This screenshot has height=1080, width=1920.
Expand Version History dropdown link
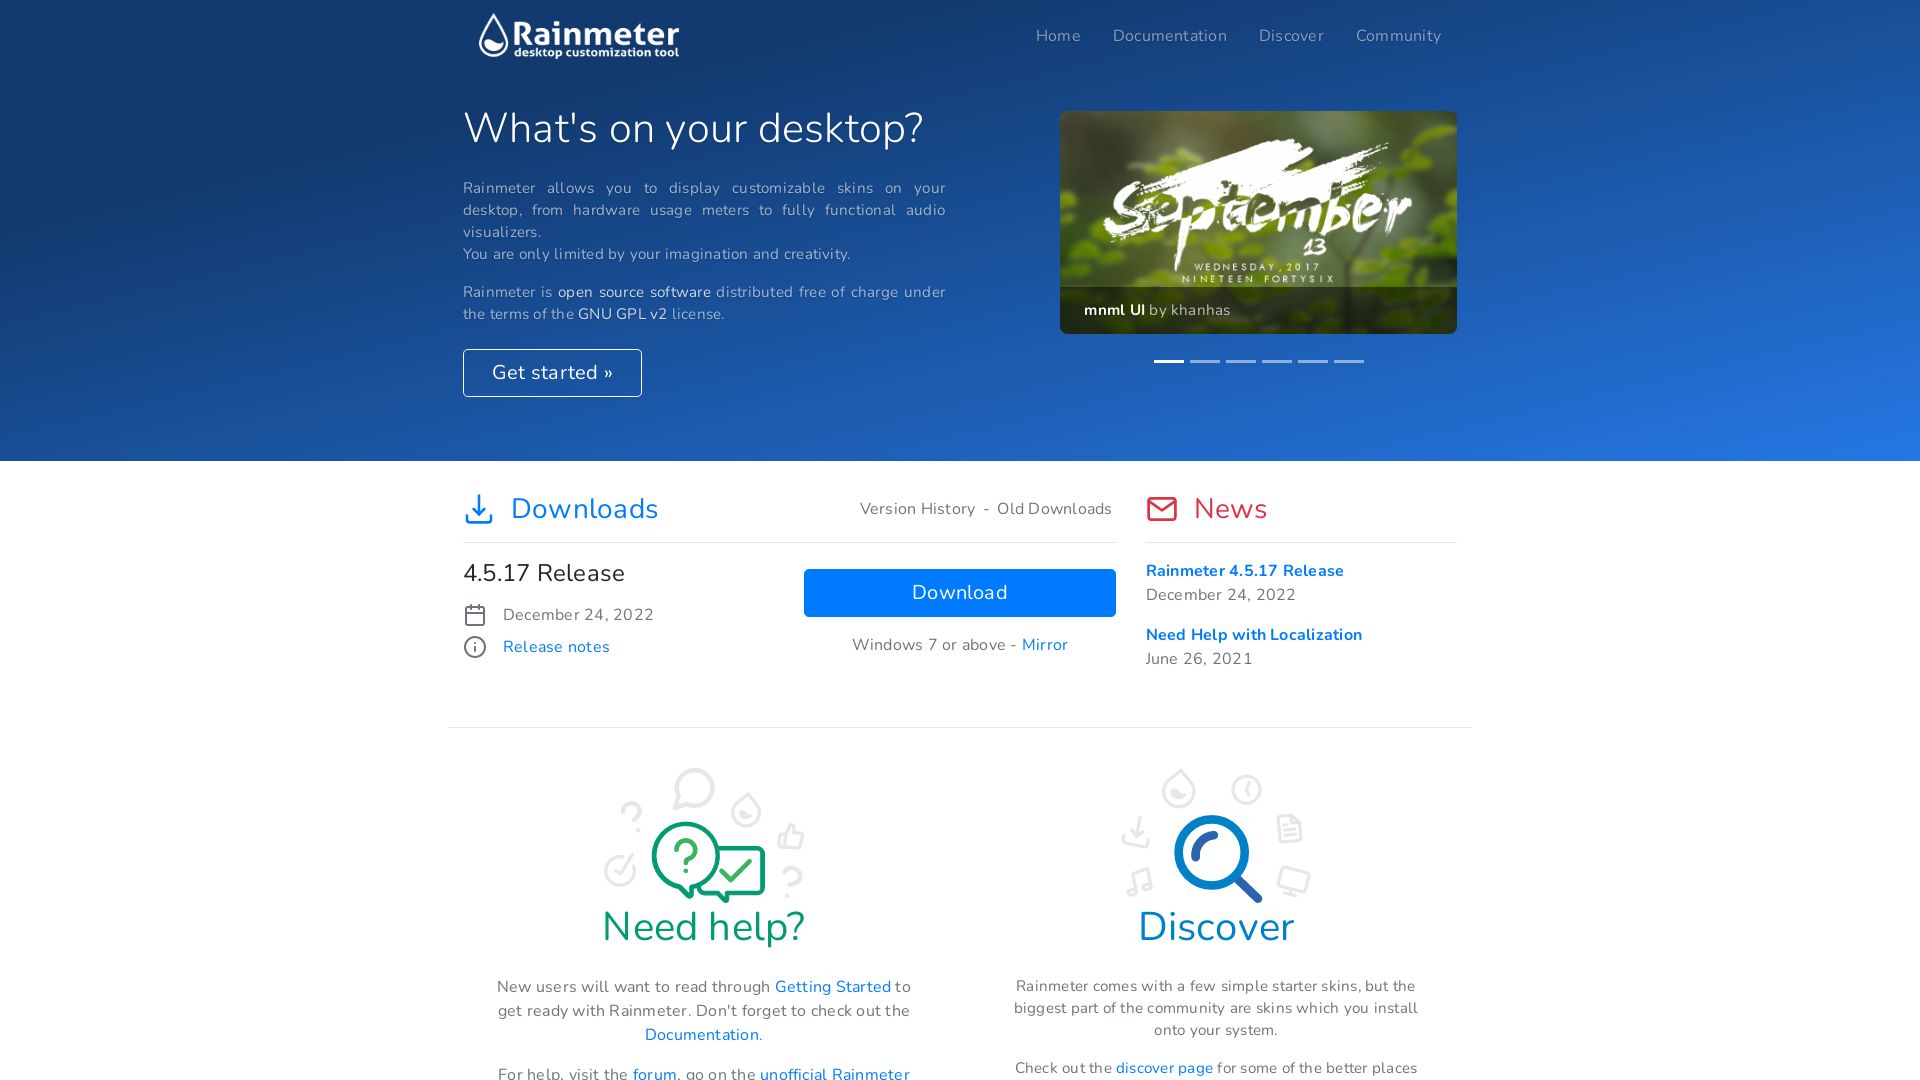[x=916, y=508]
